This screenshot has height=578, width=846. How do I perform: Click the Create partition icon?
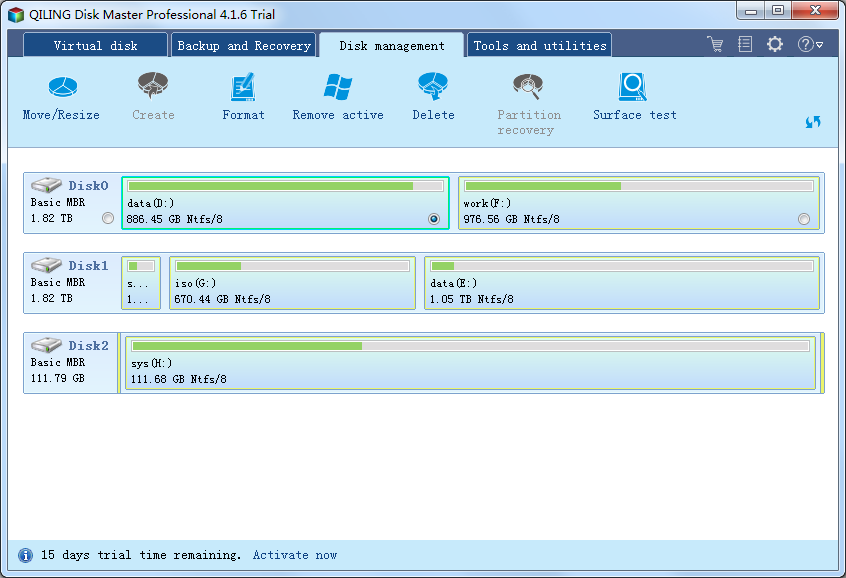(x=153, y=86)
